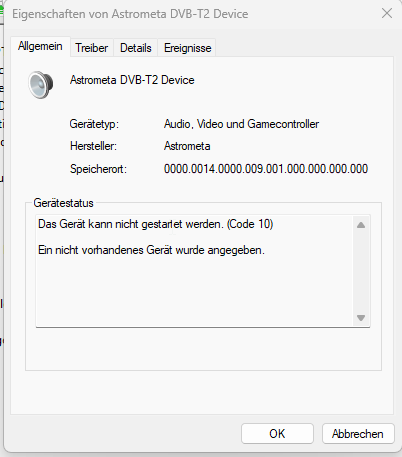Screen dimensions: 402x457
Task: Click the Speicherort label
Action: (98, 169)
